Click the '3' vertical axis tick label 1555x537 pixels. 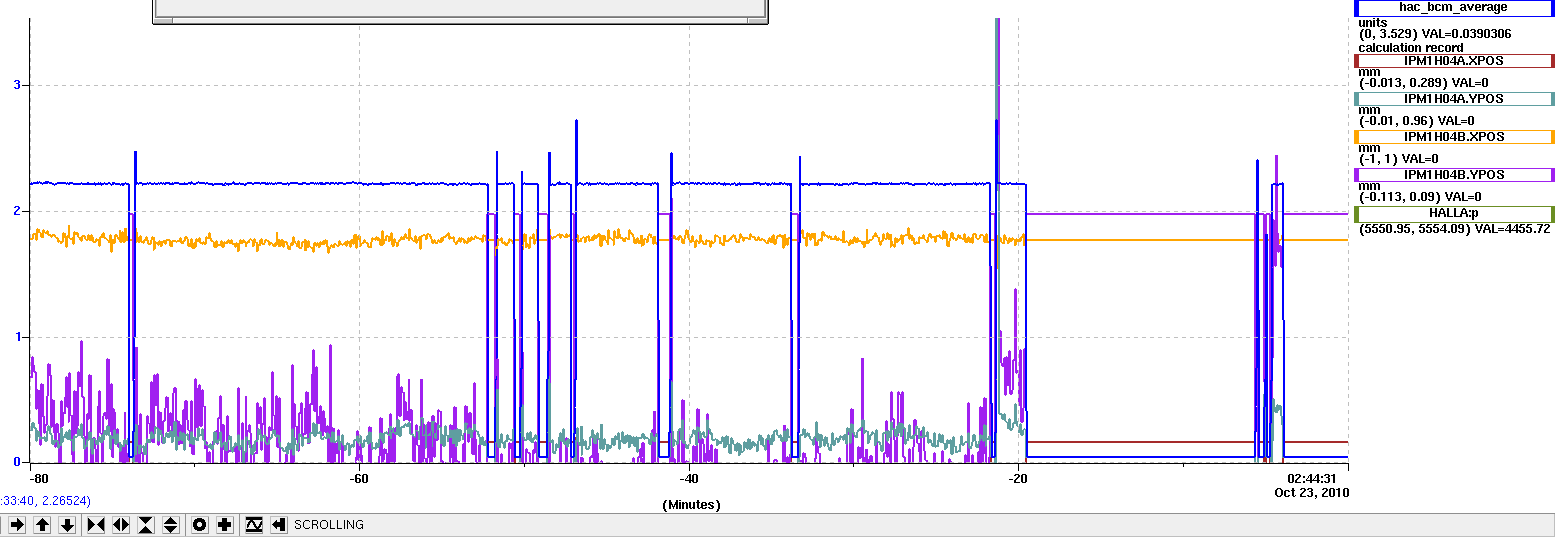point(16,86)
